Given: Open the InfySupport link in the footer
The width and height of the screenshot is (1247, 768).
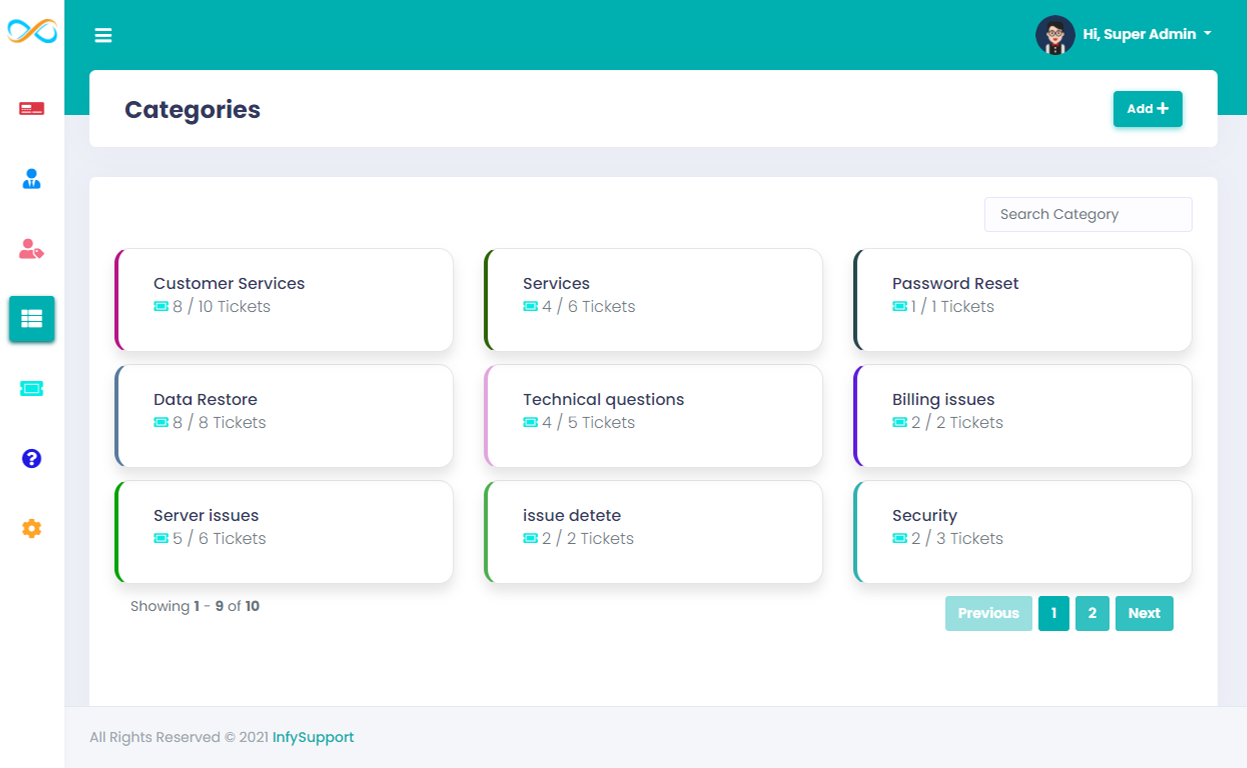Looking at the screenshot, I should (x=313, y=737).
